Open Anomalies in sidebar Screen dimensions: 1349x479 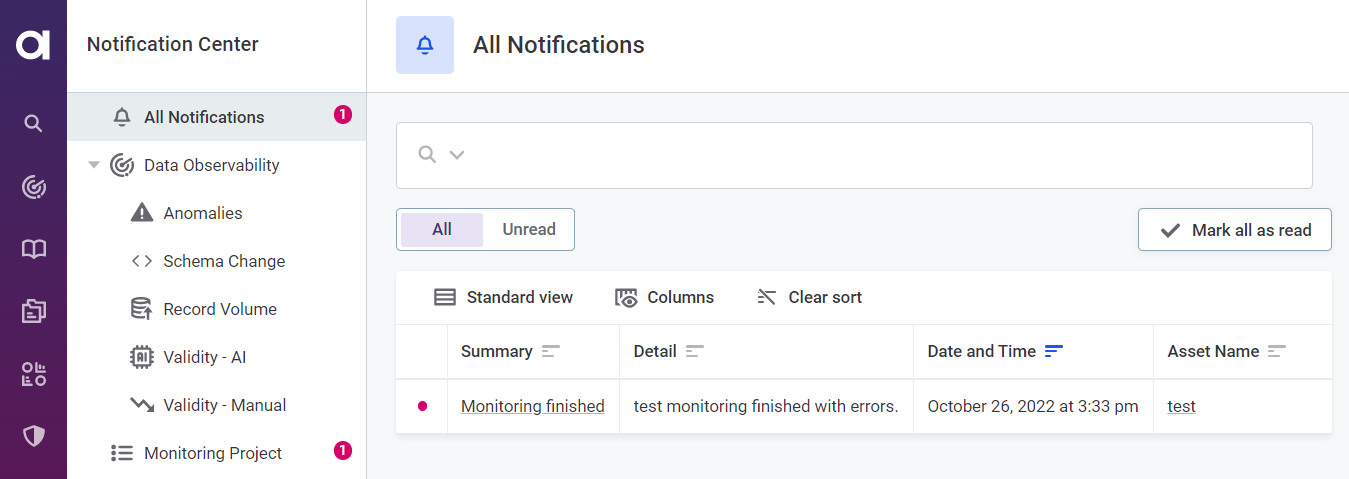click(x=203, y=213)
